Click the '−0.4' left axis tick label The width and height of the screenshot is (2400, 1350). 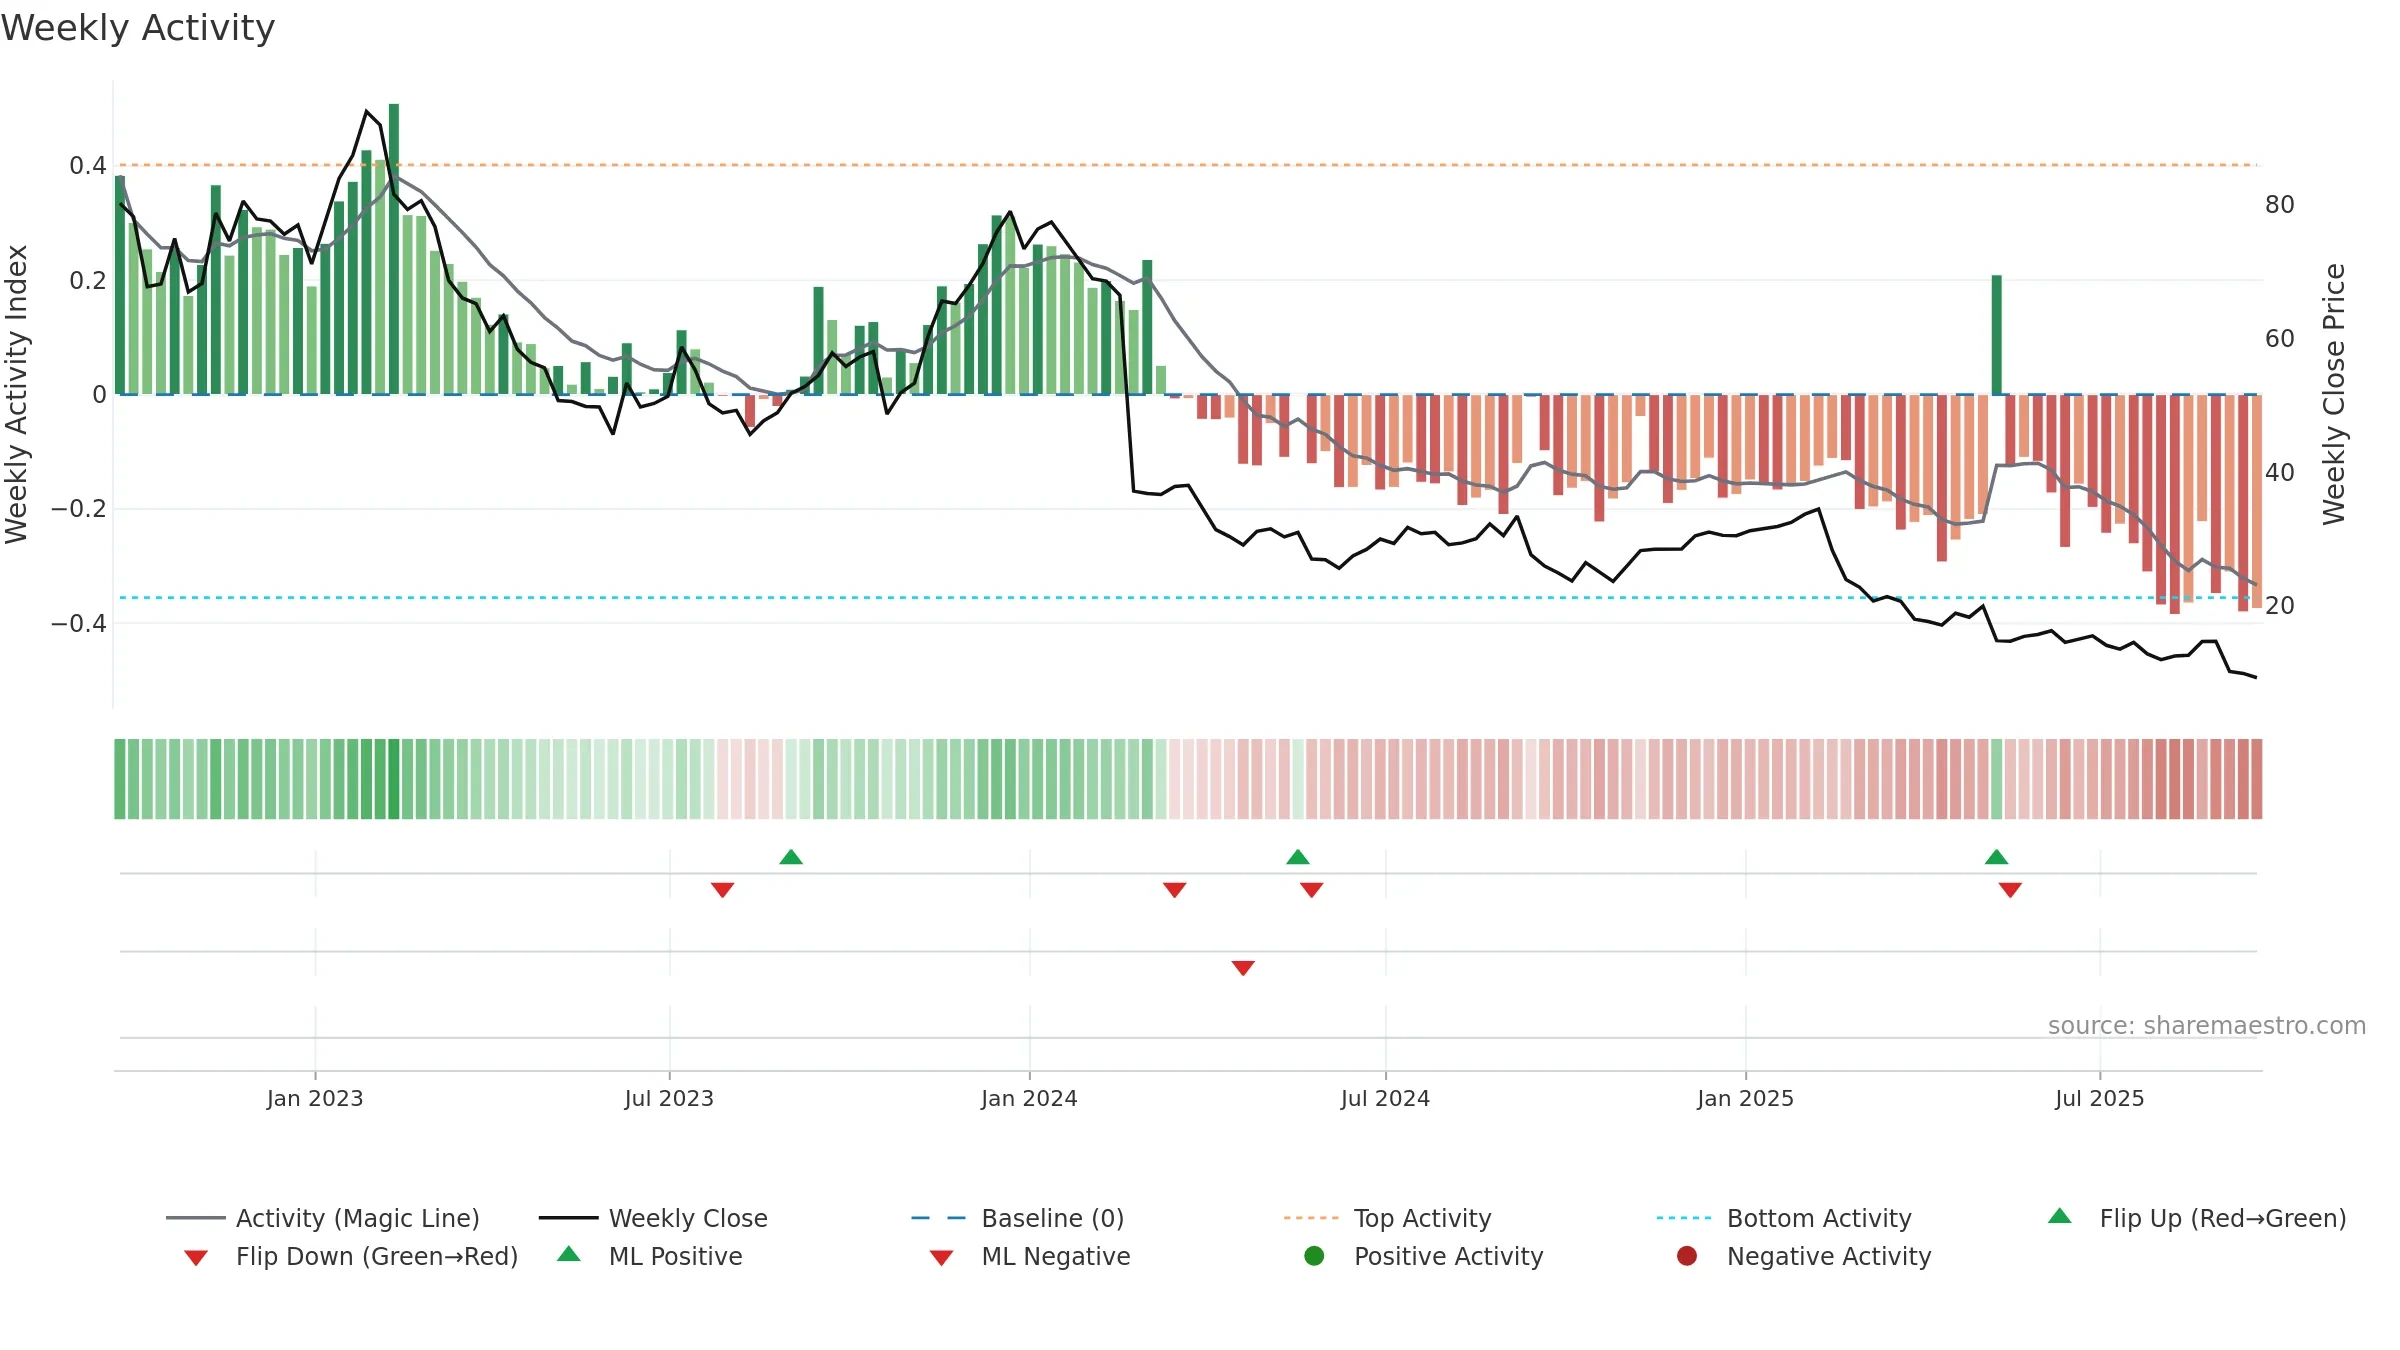pos(79,624)
